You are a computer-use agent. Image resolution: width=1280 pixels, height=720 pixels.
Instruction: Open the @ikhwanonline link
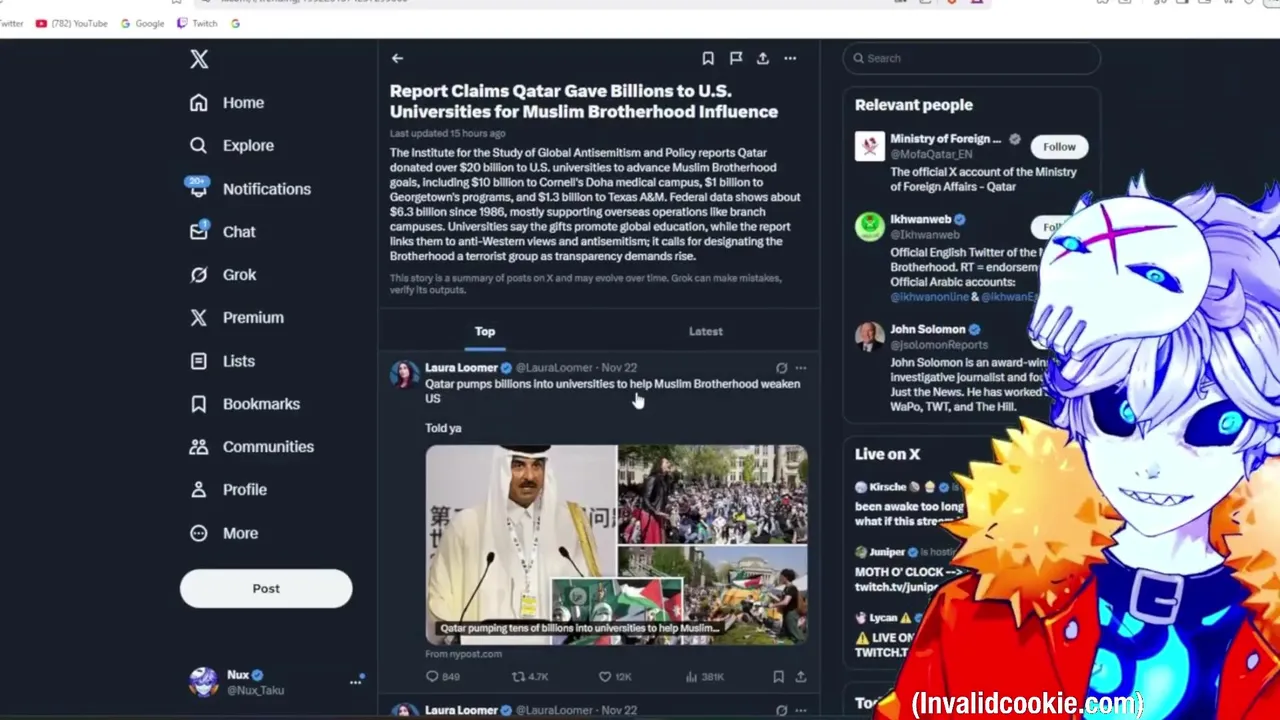[929, 297]
